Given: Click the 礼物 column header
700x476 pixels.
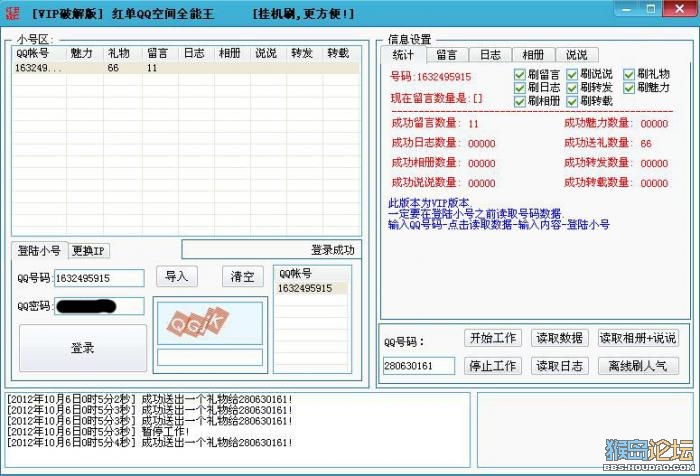Looking at the screenshot, I should (123, 53).
